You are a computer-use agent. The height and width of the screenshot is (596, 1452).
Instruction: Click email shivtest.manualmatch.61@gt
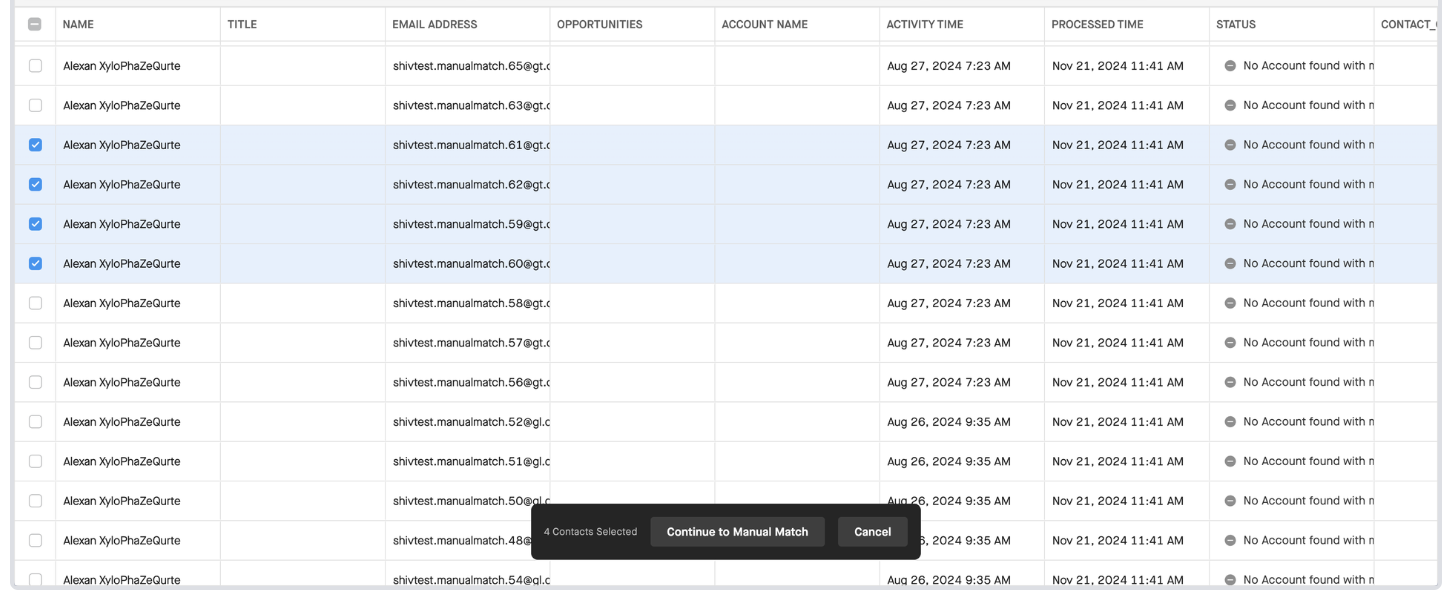click(x=471, y=145)
